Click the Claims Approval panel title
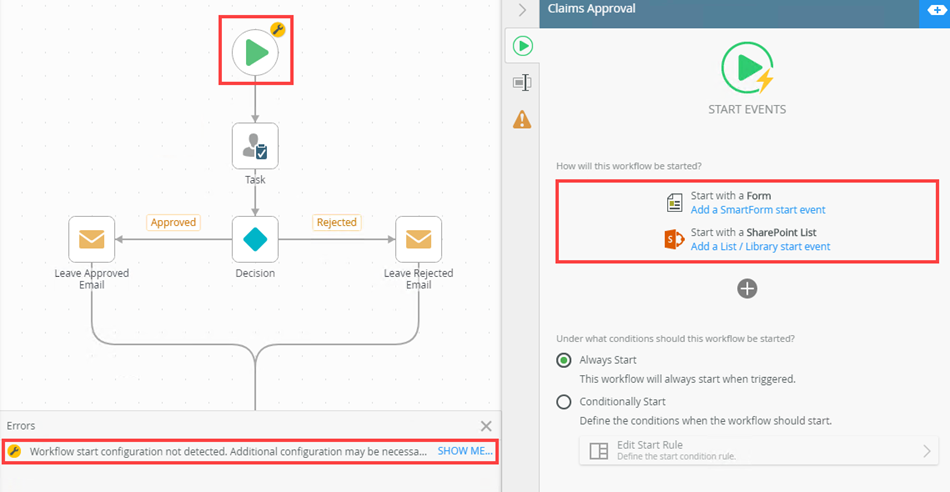 (x=591, y=8)
